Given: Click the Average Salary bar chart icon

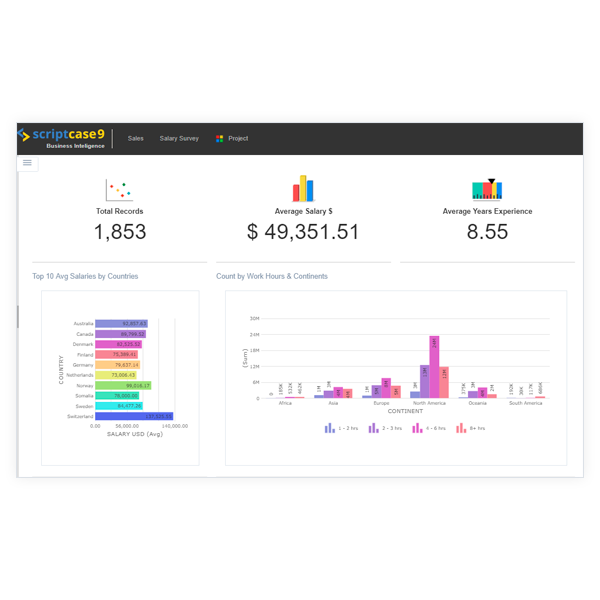Looking at the screenshot, I should point(303,188).
